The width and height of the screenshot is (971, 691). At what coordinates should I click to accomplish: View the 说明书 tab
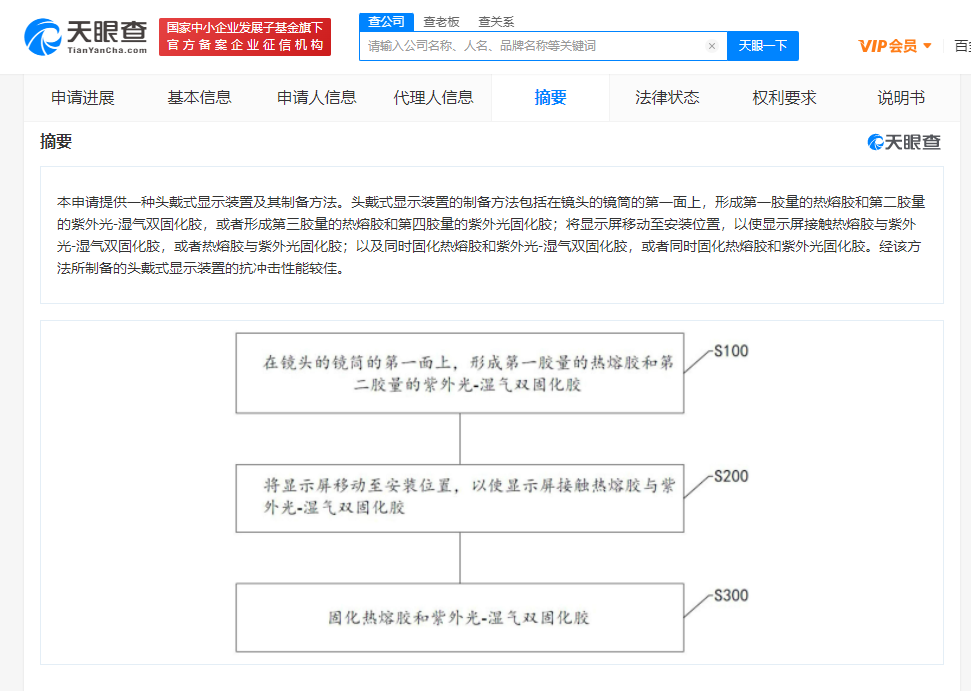(x=901, y=97)
